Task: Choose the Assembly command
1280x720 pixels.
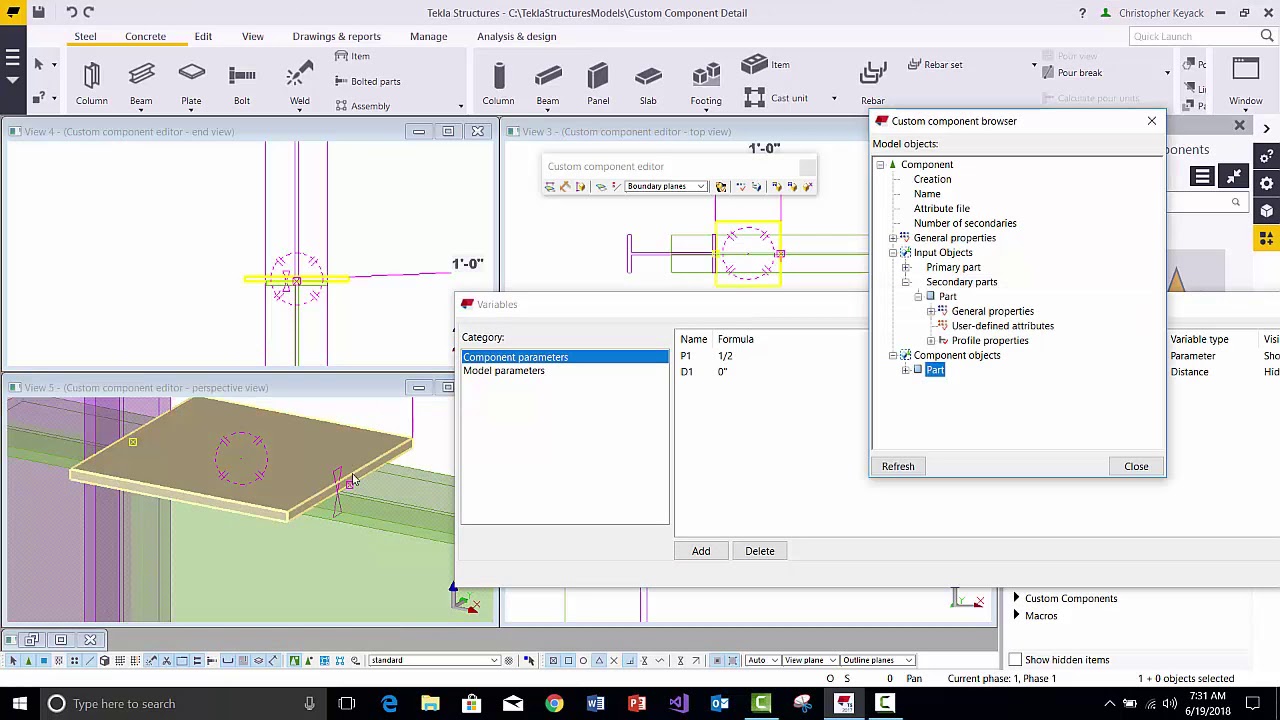Action: tap(362, 106)
